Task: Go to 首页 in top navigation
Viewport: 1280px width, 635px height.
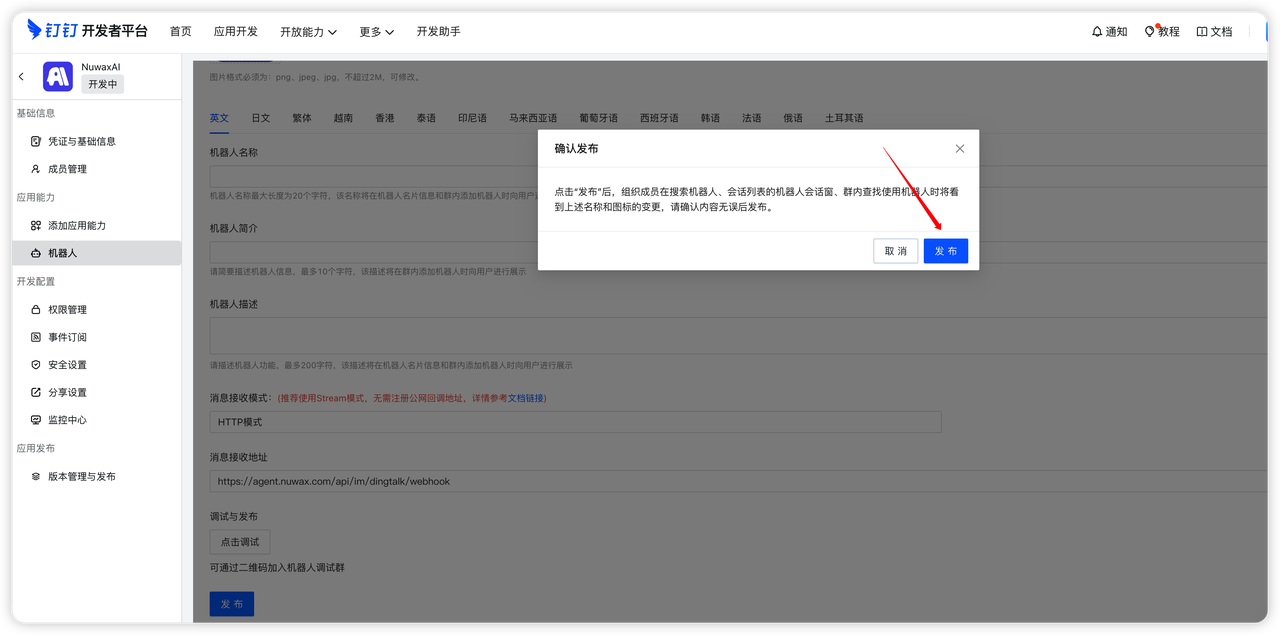Action: tap(181, 32)
